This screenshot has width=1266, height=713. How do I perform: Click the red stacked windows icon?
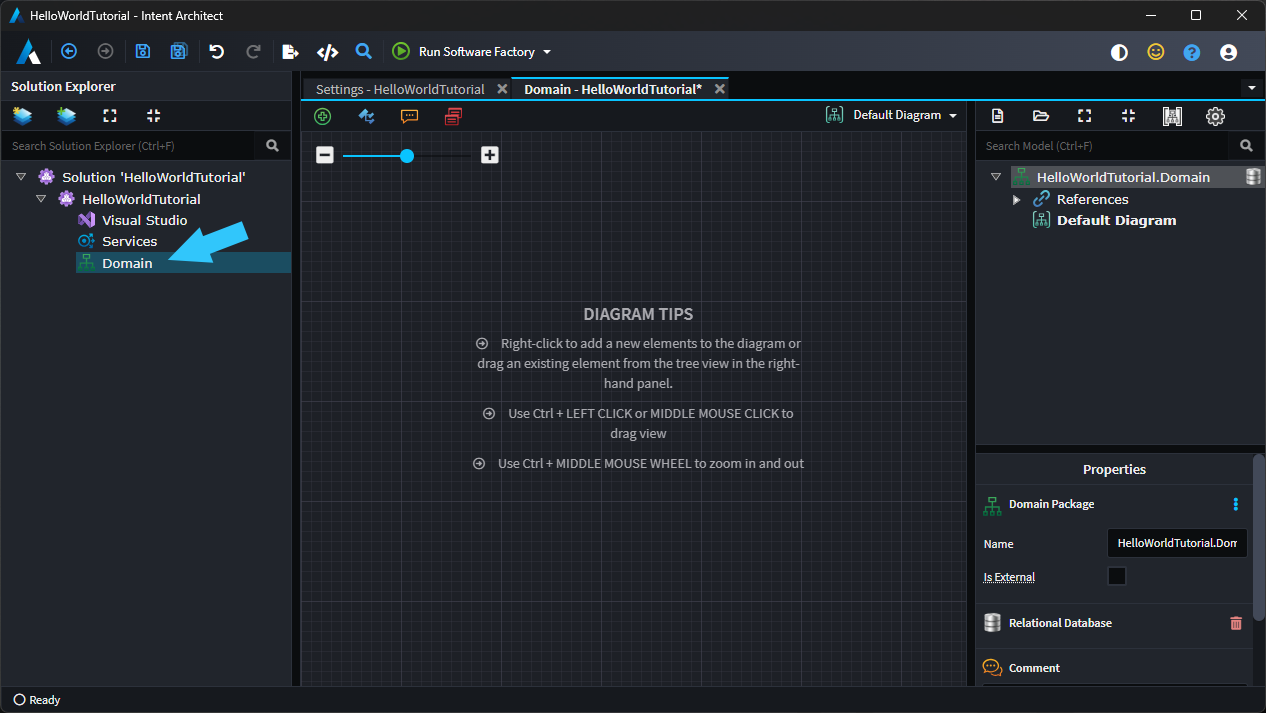click(x=453, y=116)
